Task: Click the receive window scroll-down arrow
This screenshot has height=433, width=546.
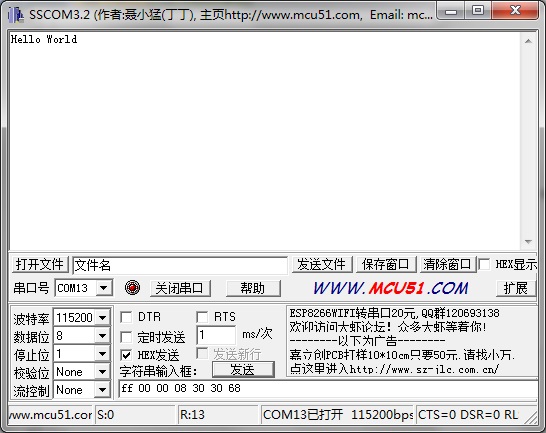Action: click(x=528, y=242)
